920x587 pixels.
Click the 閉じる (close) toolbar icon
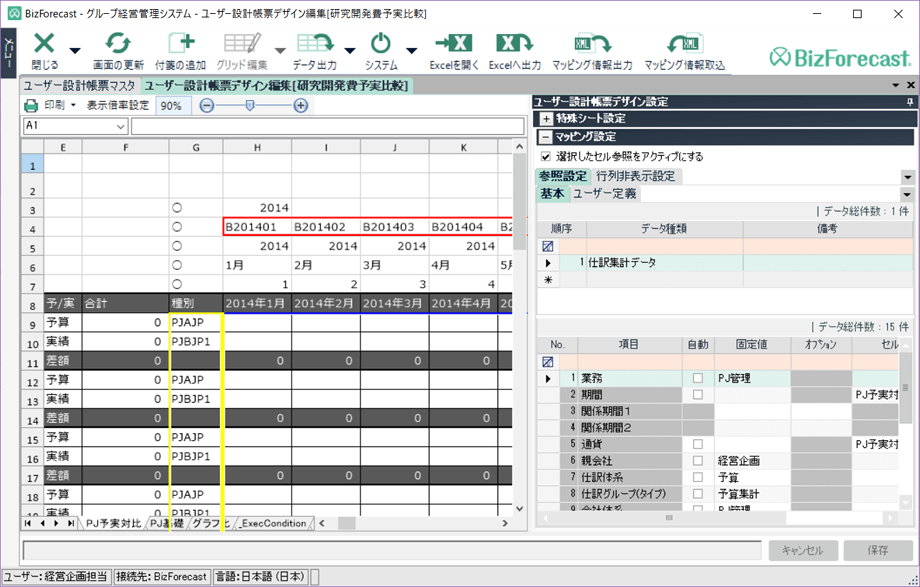pyautogui.click(x=45, y=44)
